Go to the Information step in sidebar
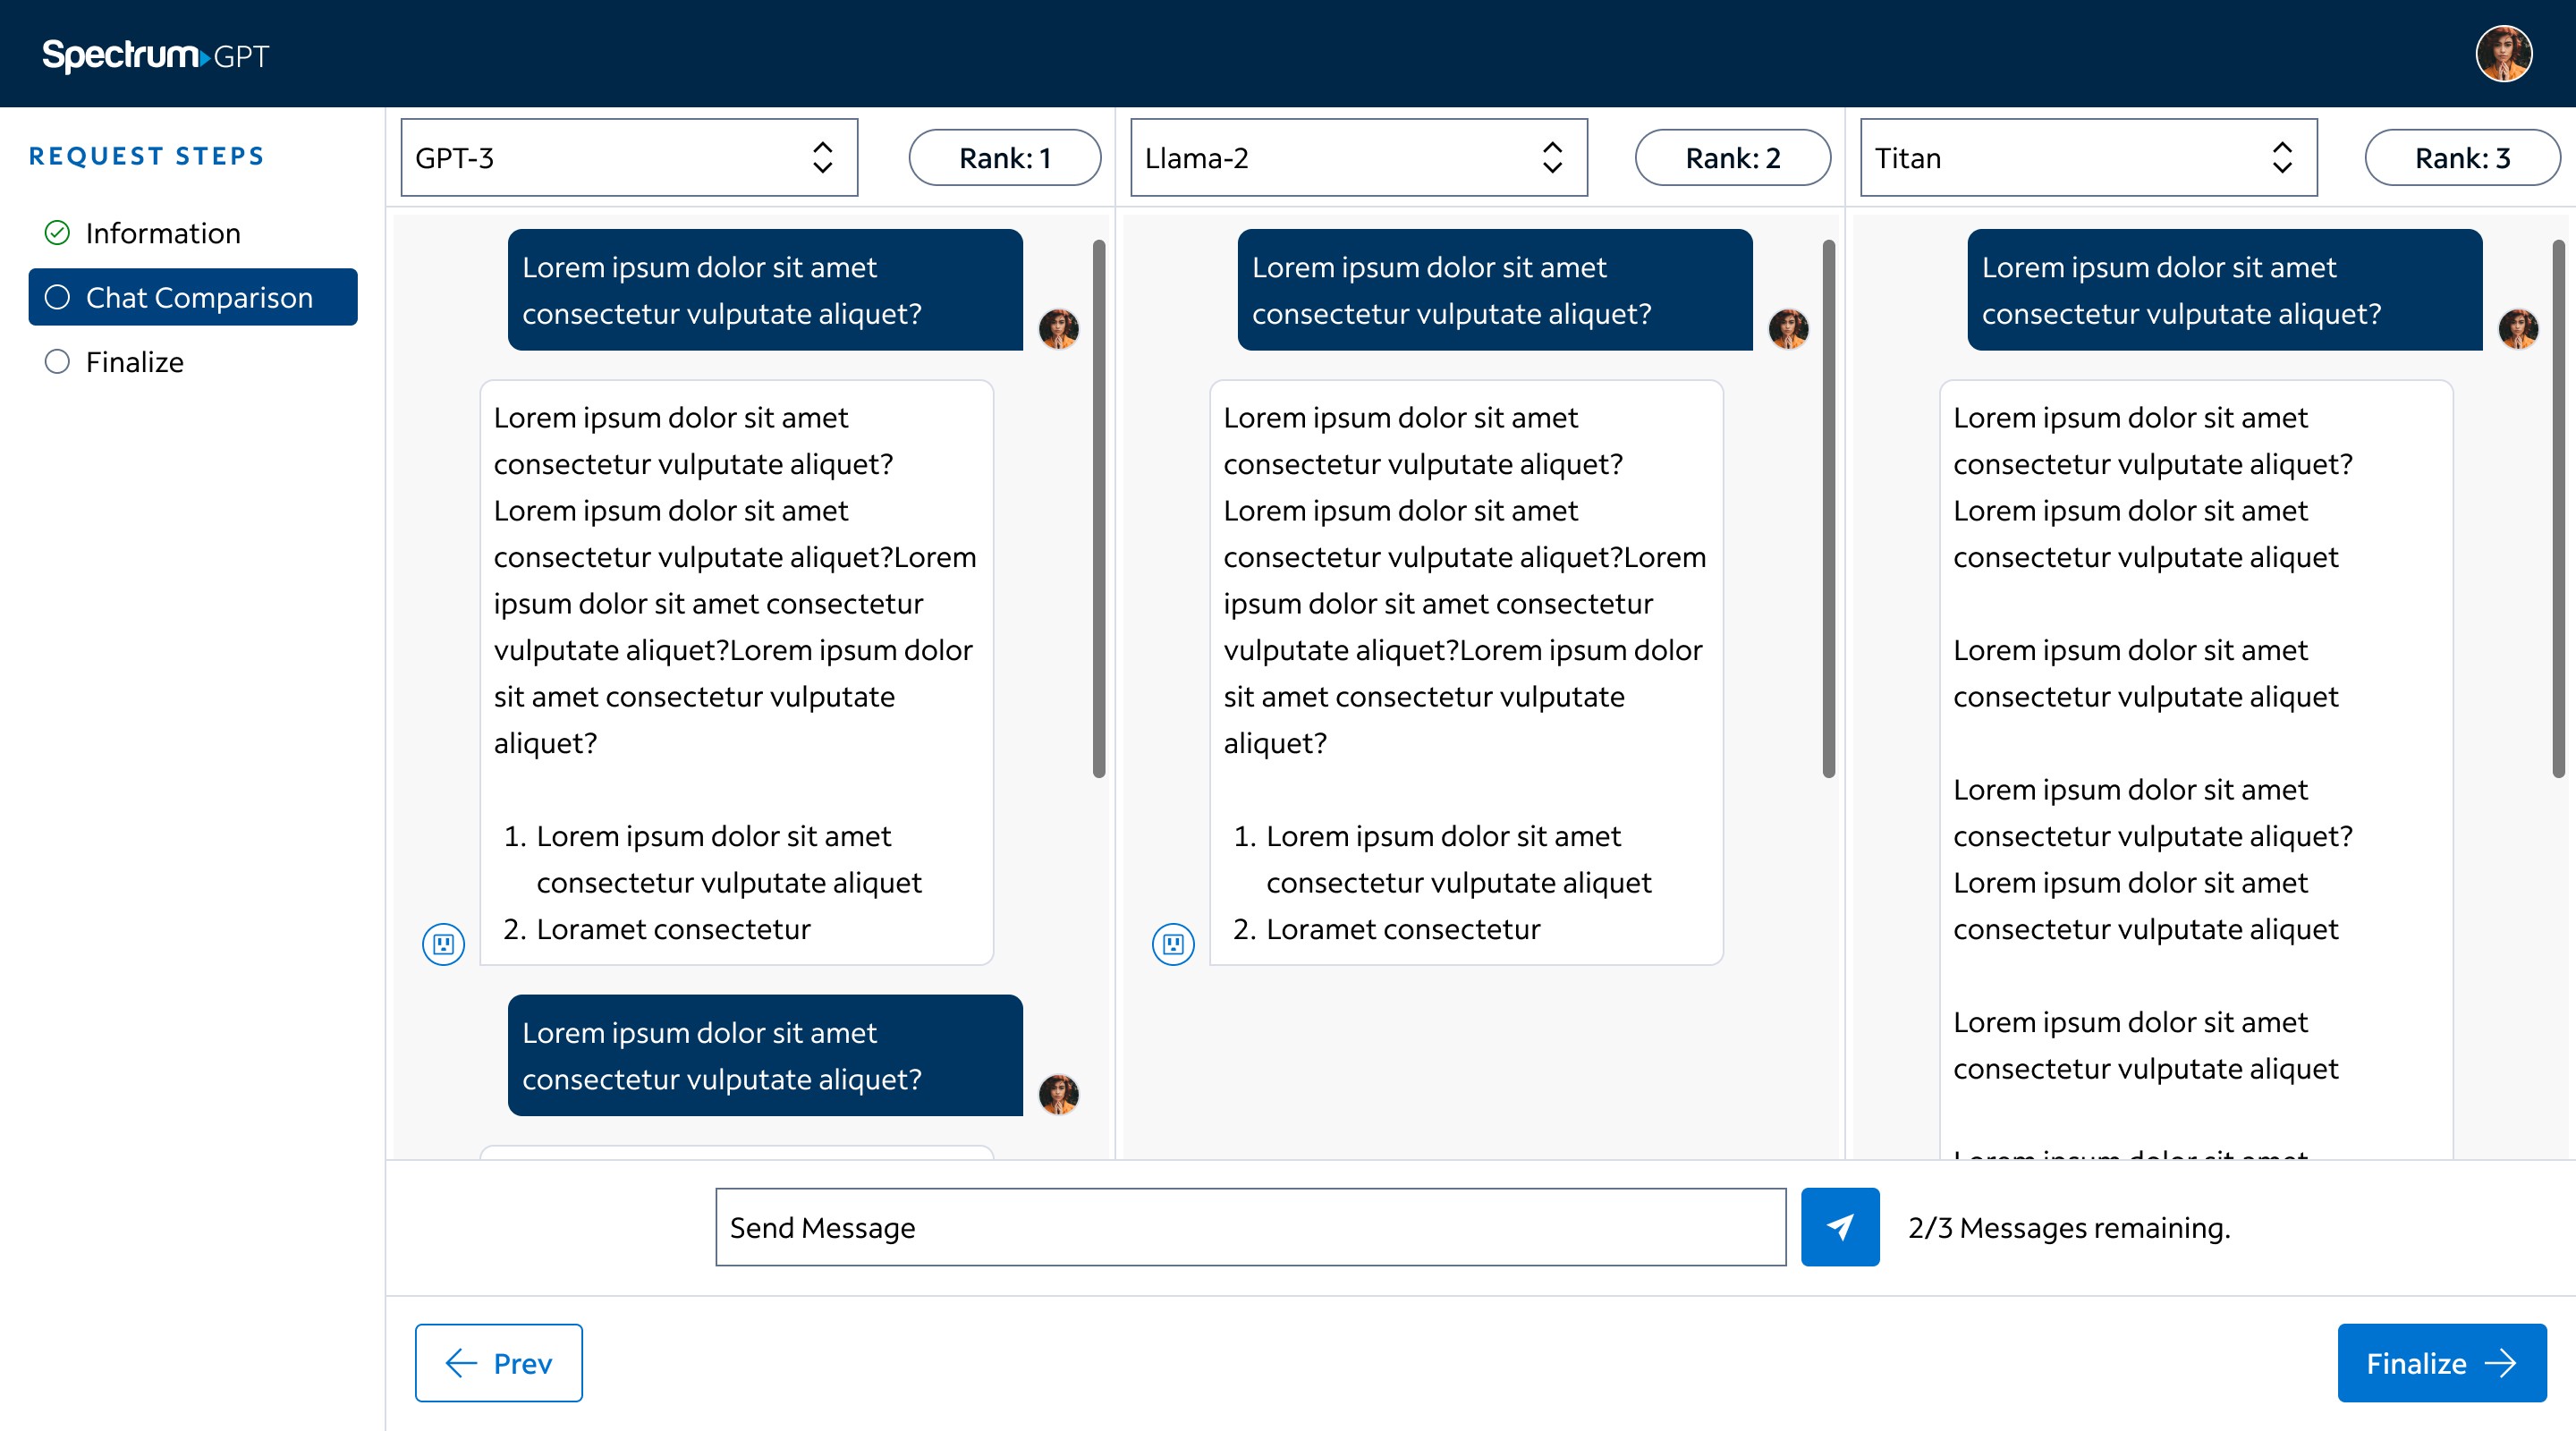Viewport: 2576px width, 1431px height. [163, 233]
